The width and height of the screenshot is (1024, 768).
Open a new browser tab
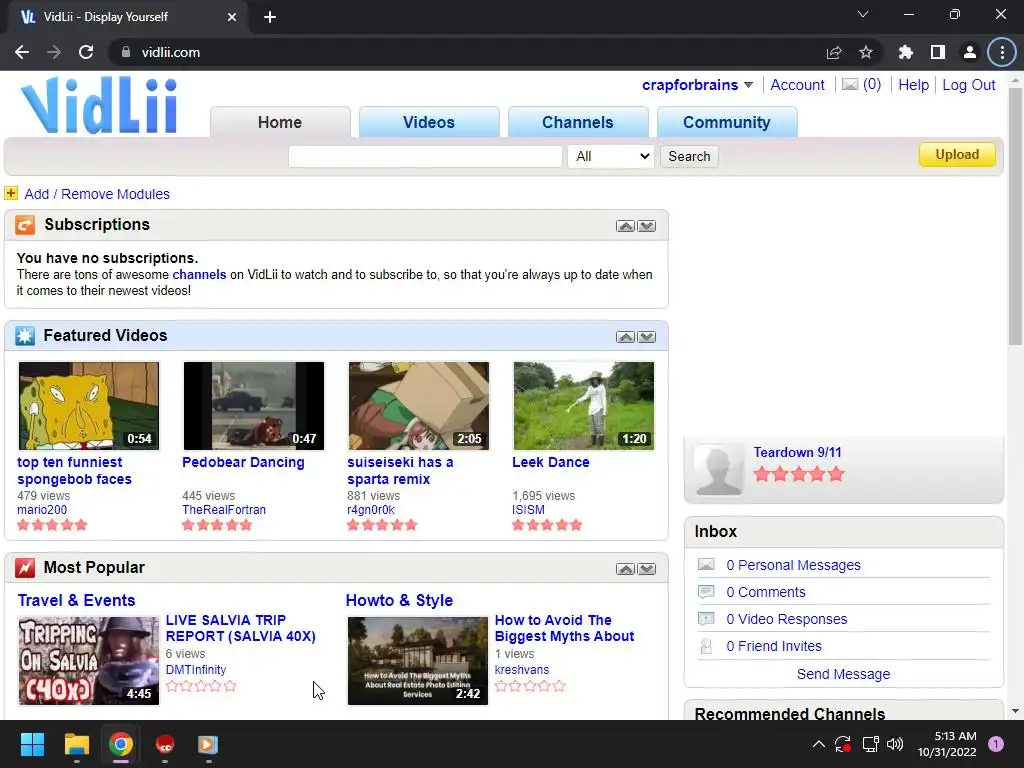(x=270, y=17)
